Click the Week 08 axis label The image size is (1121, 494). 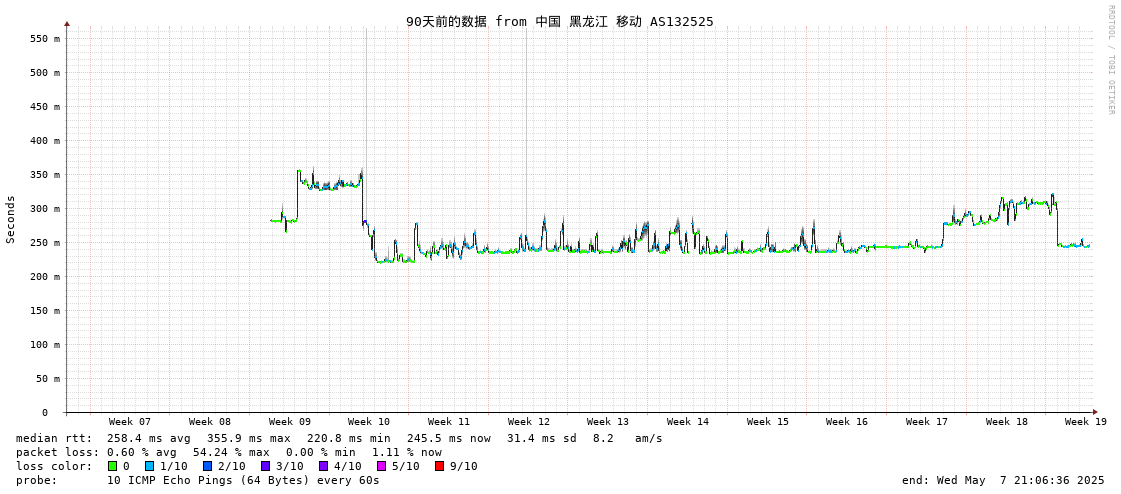(x=209, y=422)
